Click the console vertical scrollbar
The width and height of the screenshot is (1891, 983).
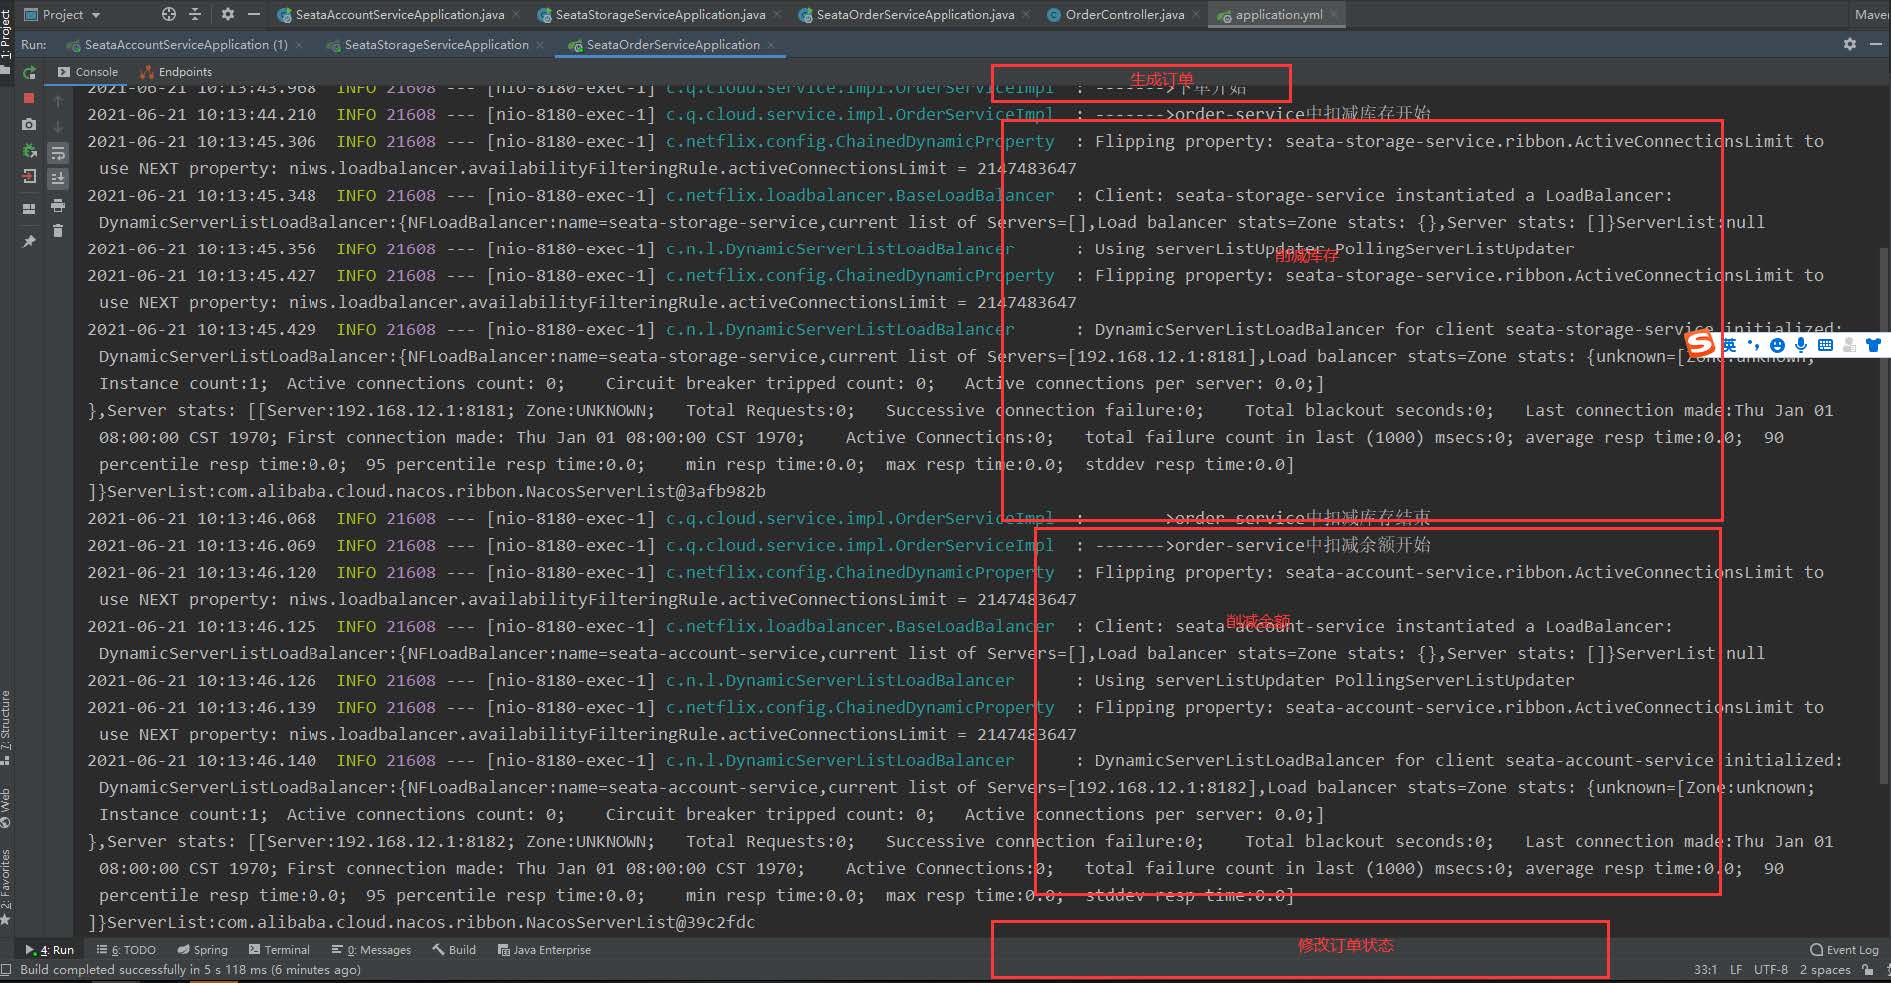(1884, 514)
